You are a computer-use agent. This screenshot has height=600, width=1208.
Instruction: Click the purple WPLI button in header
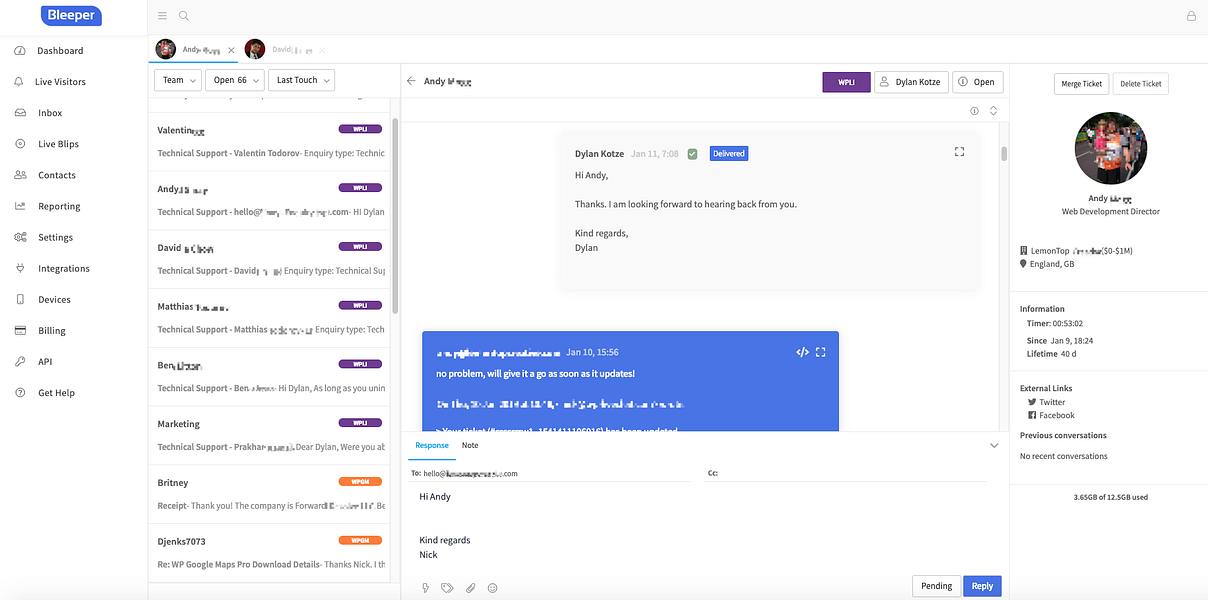click(x=846, y=82)
